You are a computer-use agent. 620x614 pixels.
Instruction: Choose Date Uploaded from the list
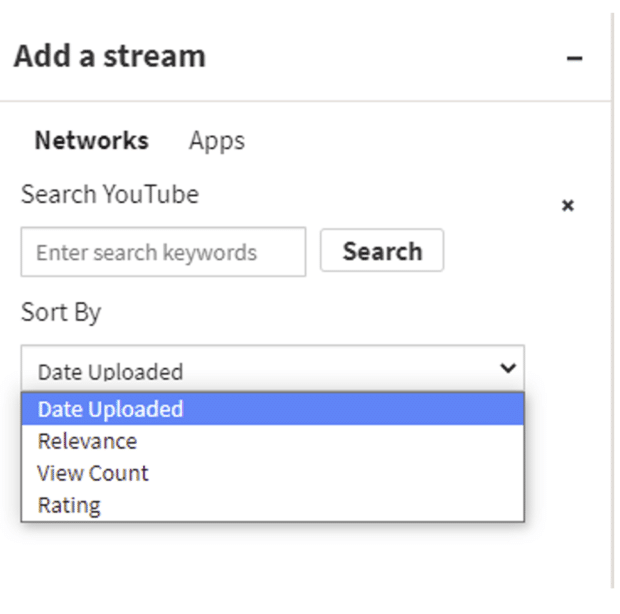coord(273,409)
